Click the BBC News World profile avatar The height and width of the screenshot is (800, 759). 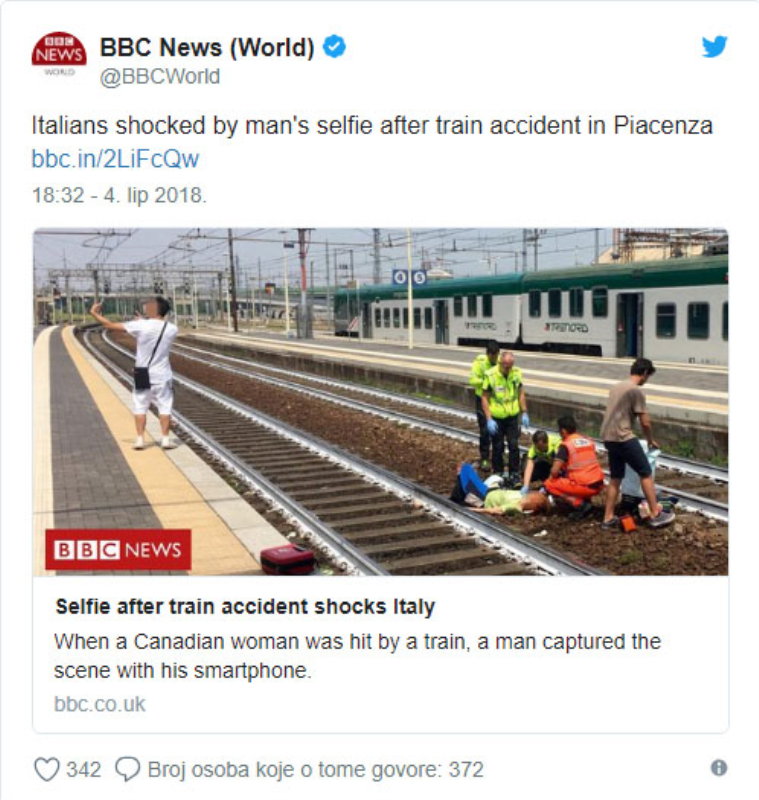point(59,54)
